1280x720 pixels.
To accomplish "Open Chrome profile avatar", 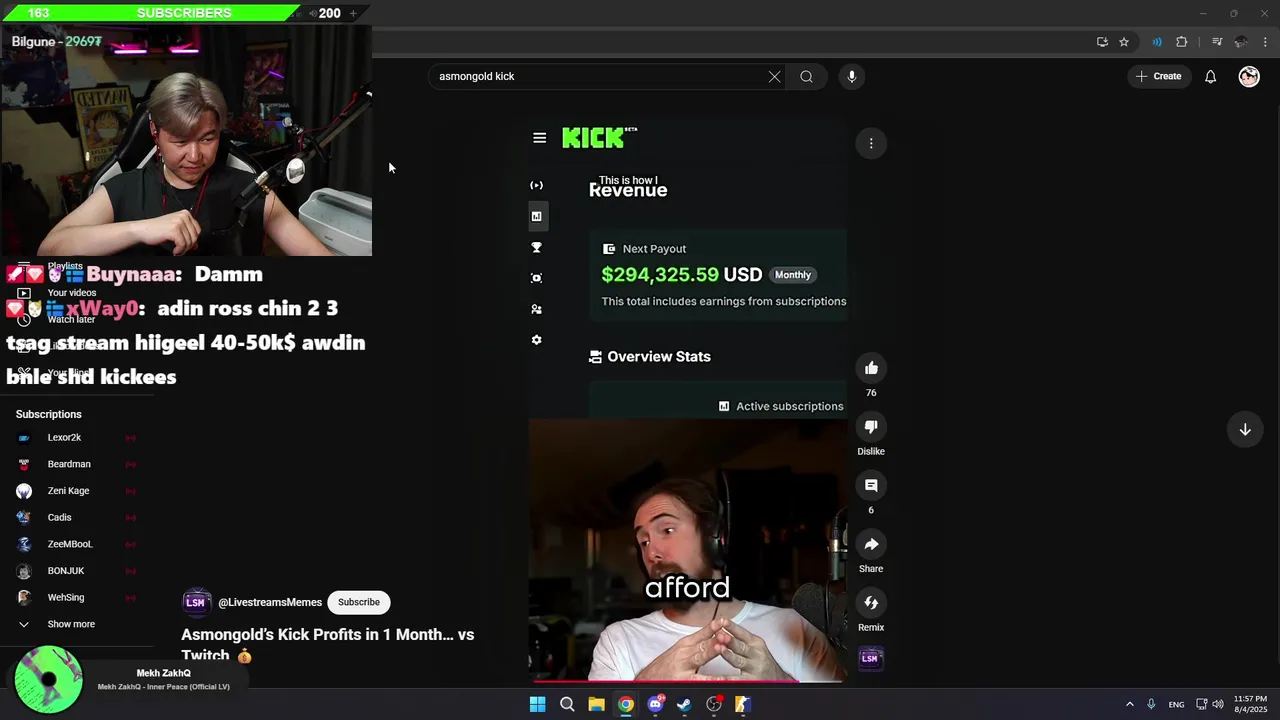I will coord(1241,42).
